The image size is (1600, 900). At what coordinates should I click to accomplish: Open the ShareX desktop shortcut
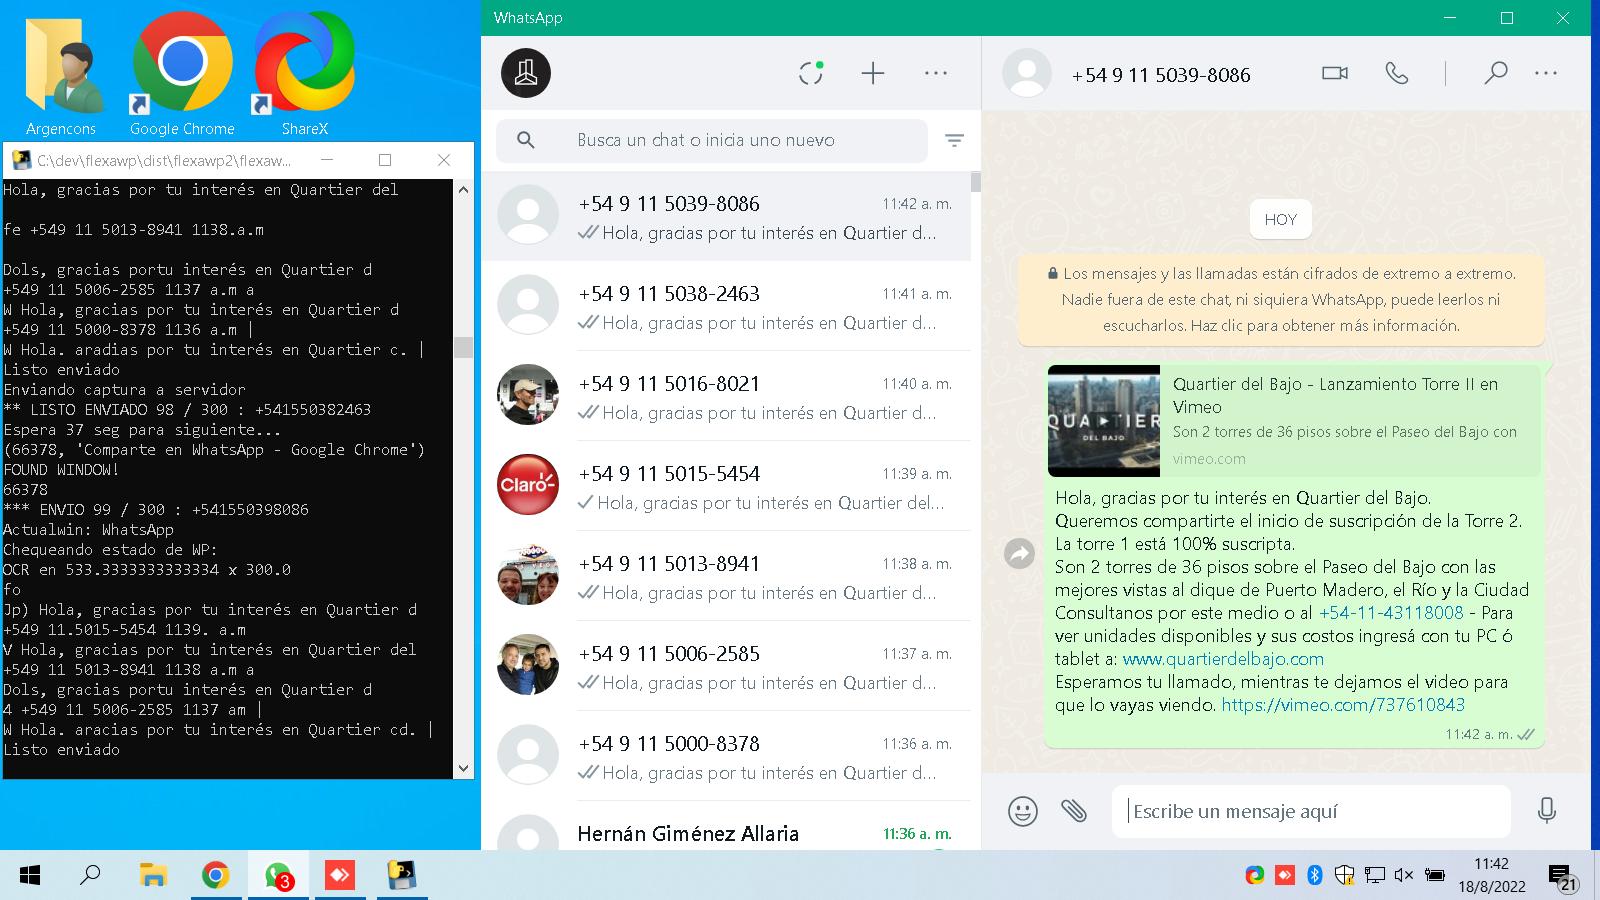click(x=304, y=75)
